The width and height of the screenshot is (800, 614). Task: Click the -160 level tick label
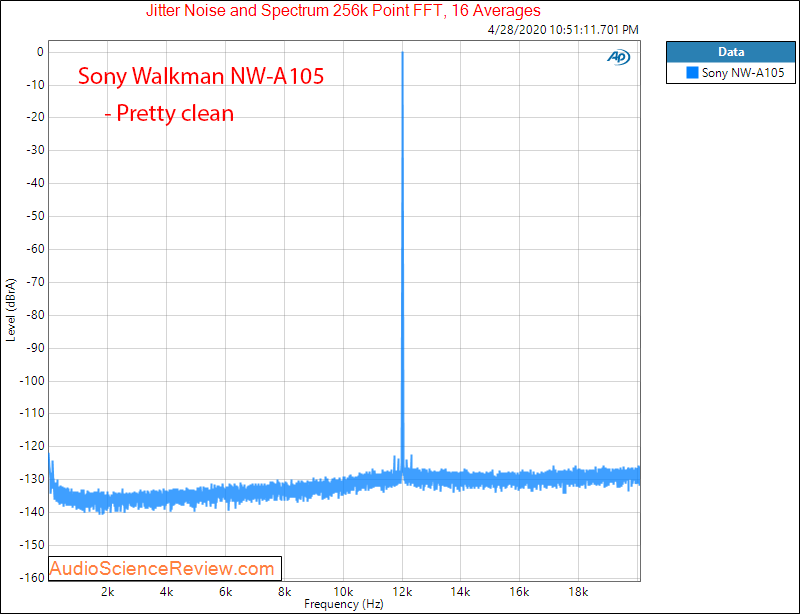[32, 578]
